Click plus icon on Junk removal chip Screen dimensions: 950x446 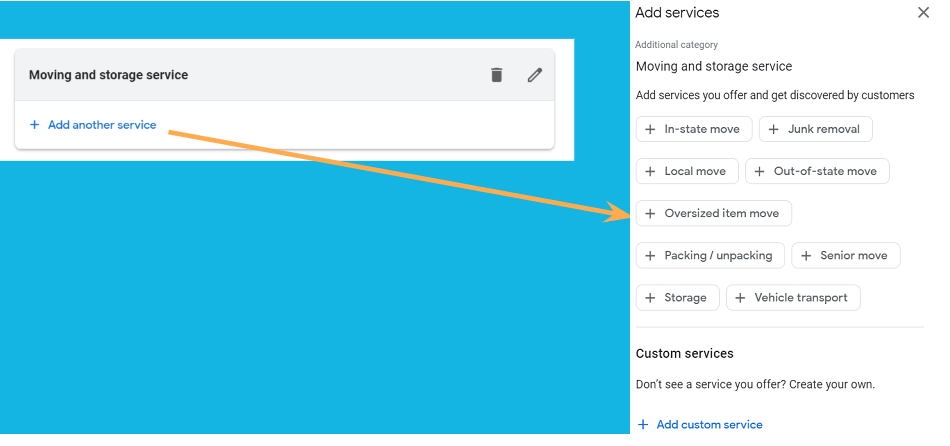pyautogui.click(x=774, y=129)
